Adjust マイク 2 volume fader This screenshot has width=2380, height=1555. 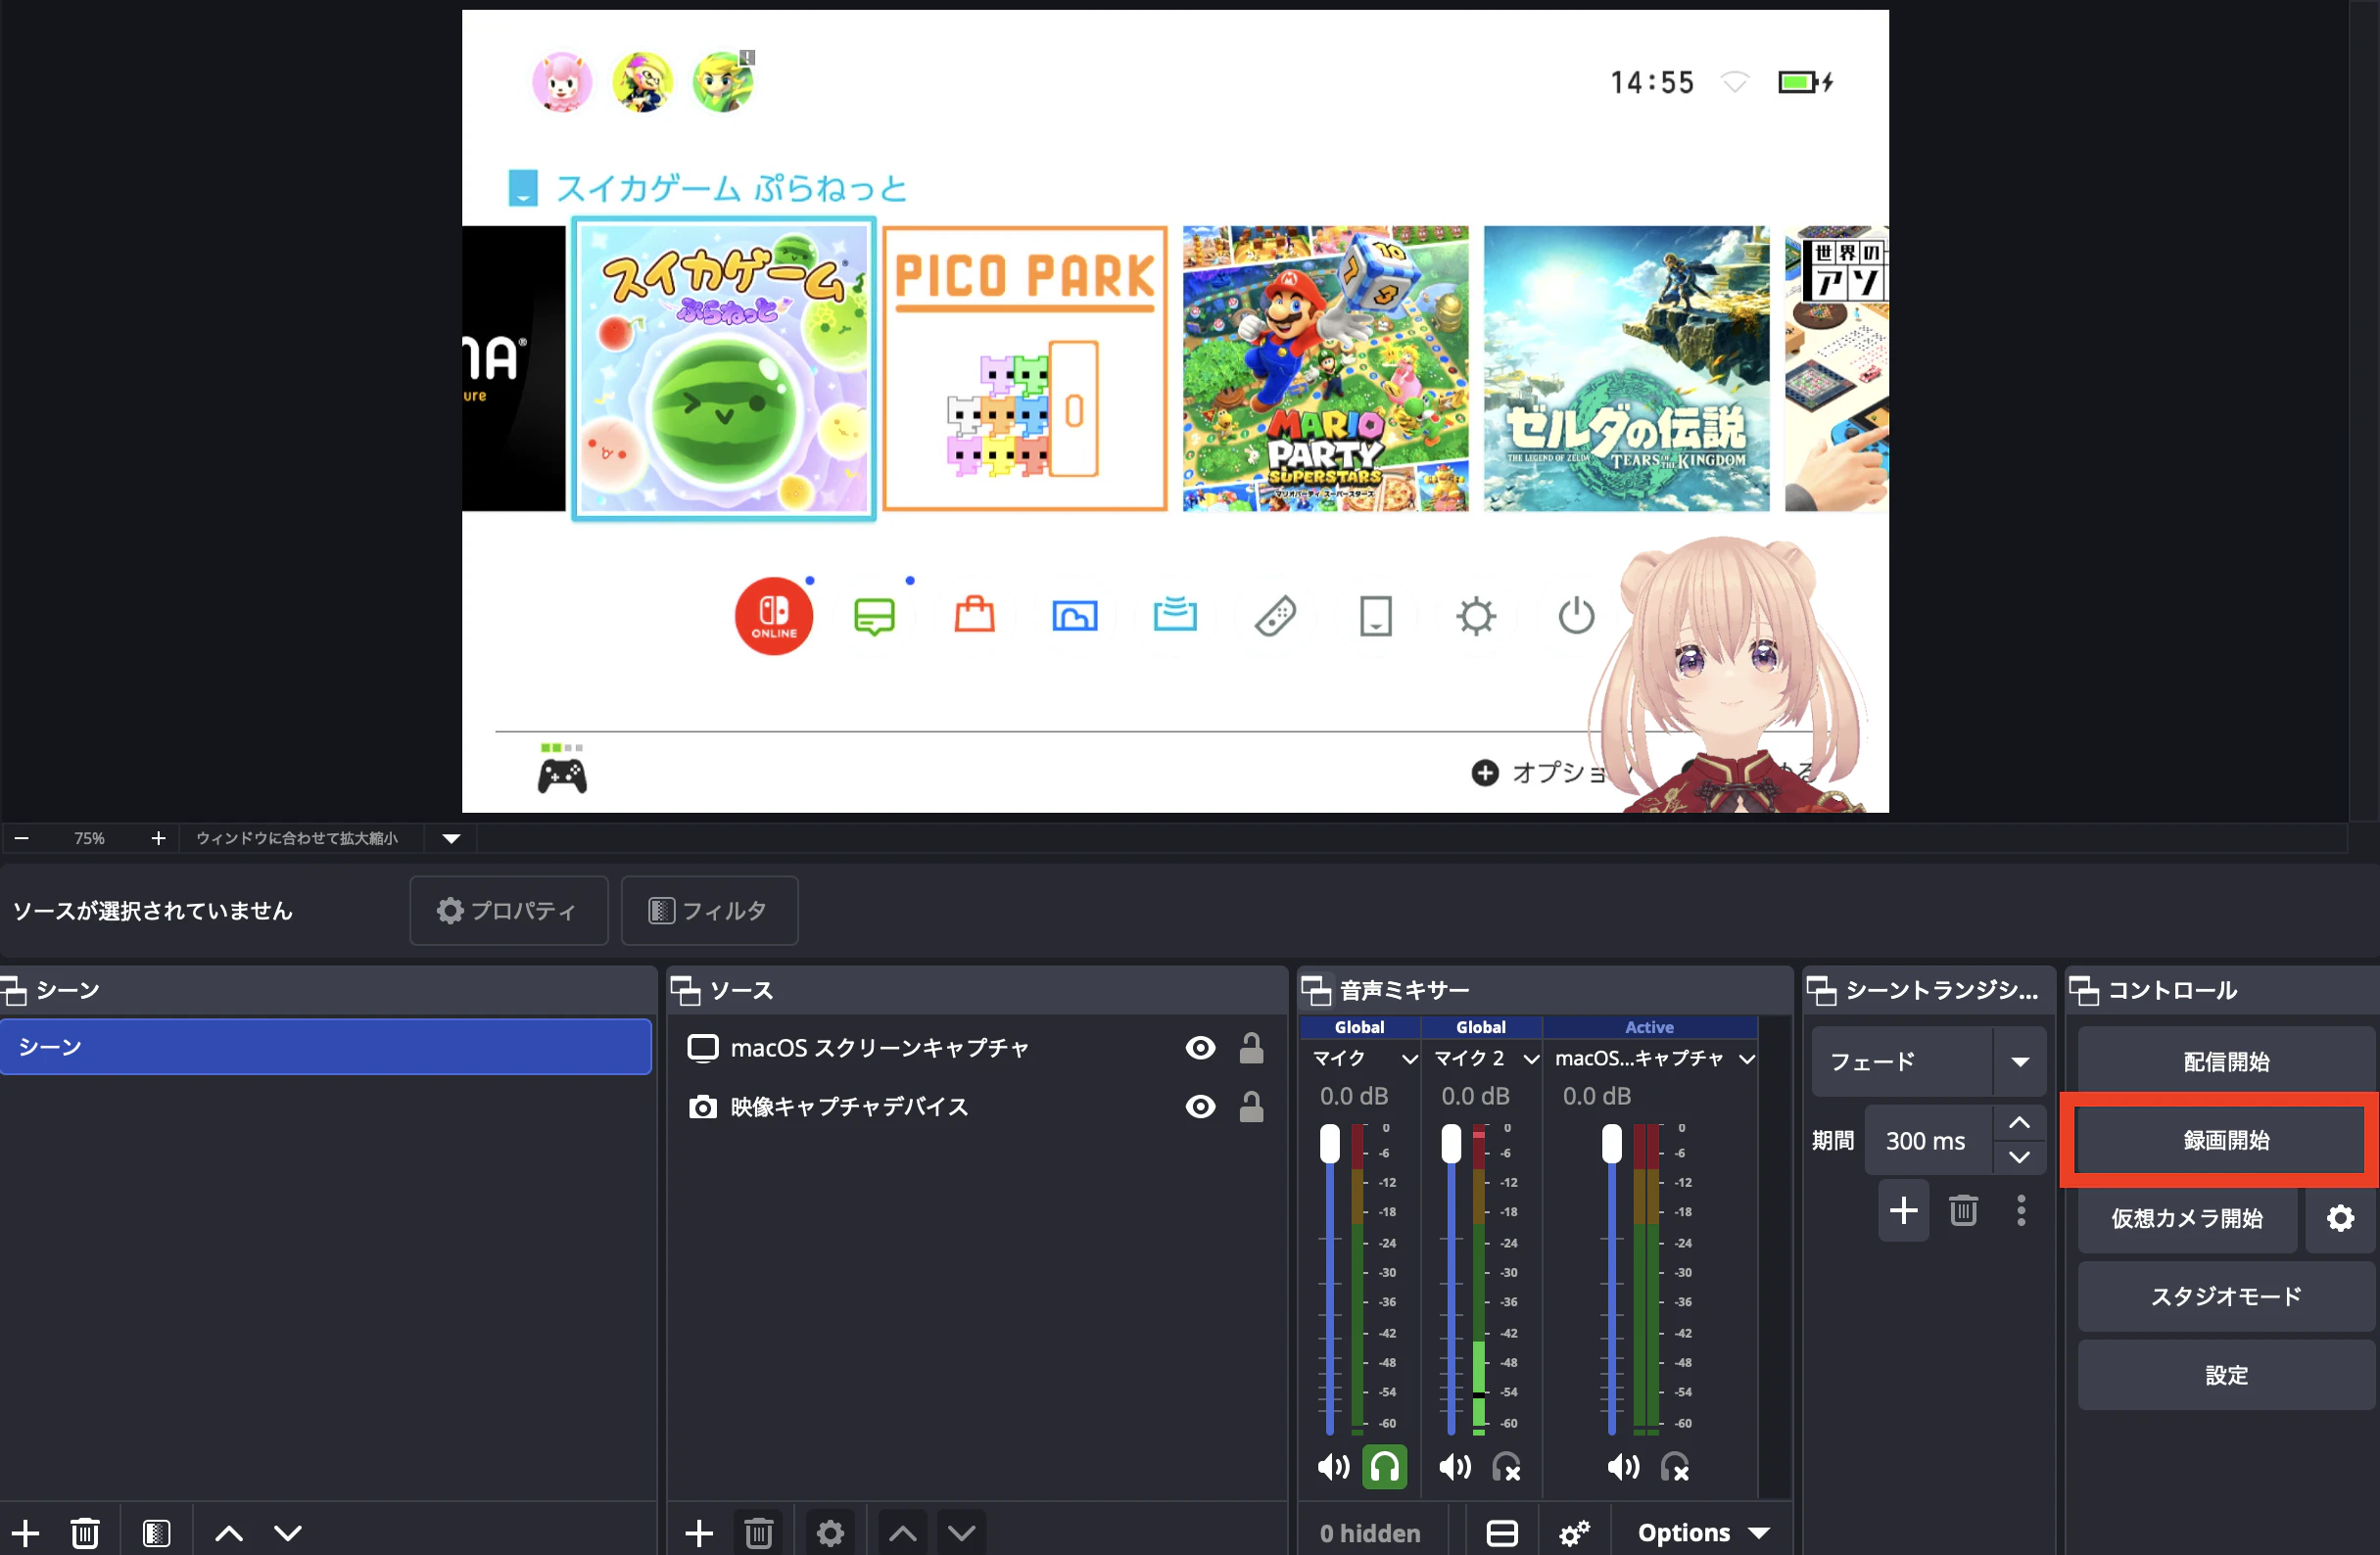coord(1451,1143)
